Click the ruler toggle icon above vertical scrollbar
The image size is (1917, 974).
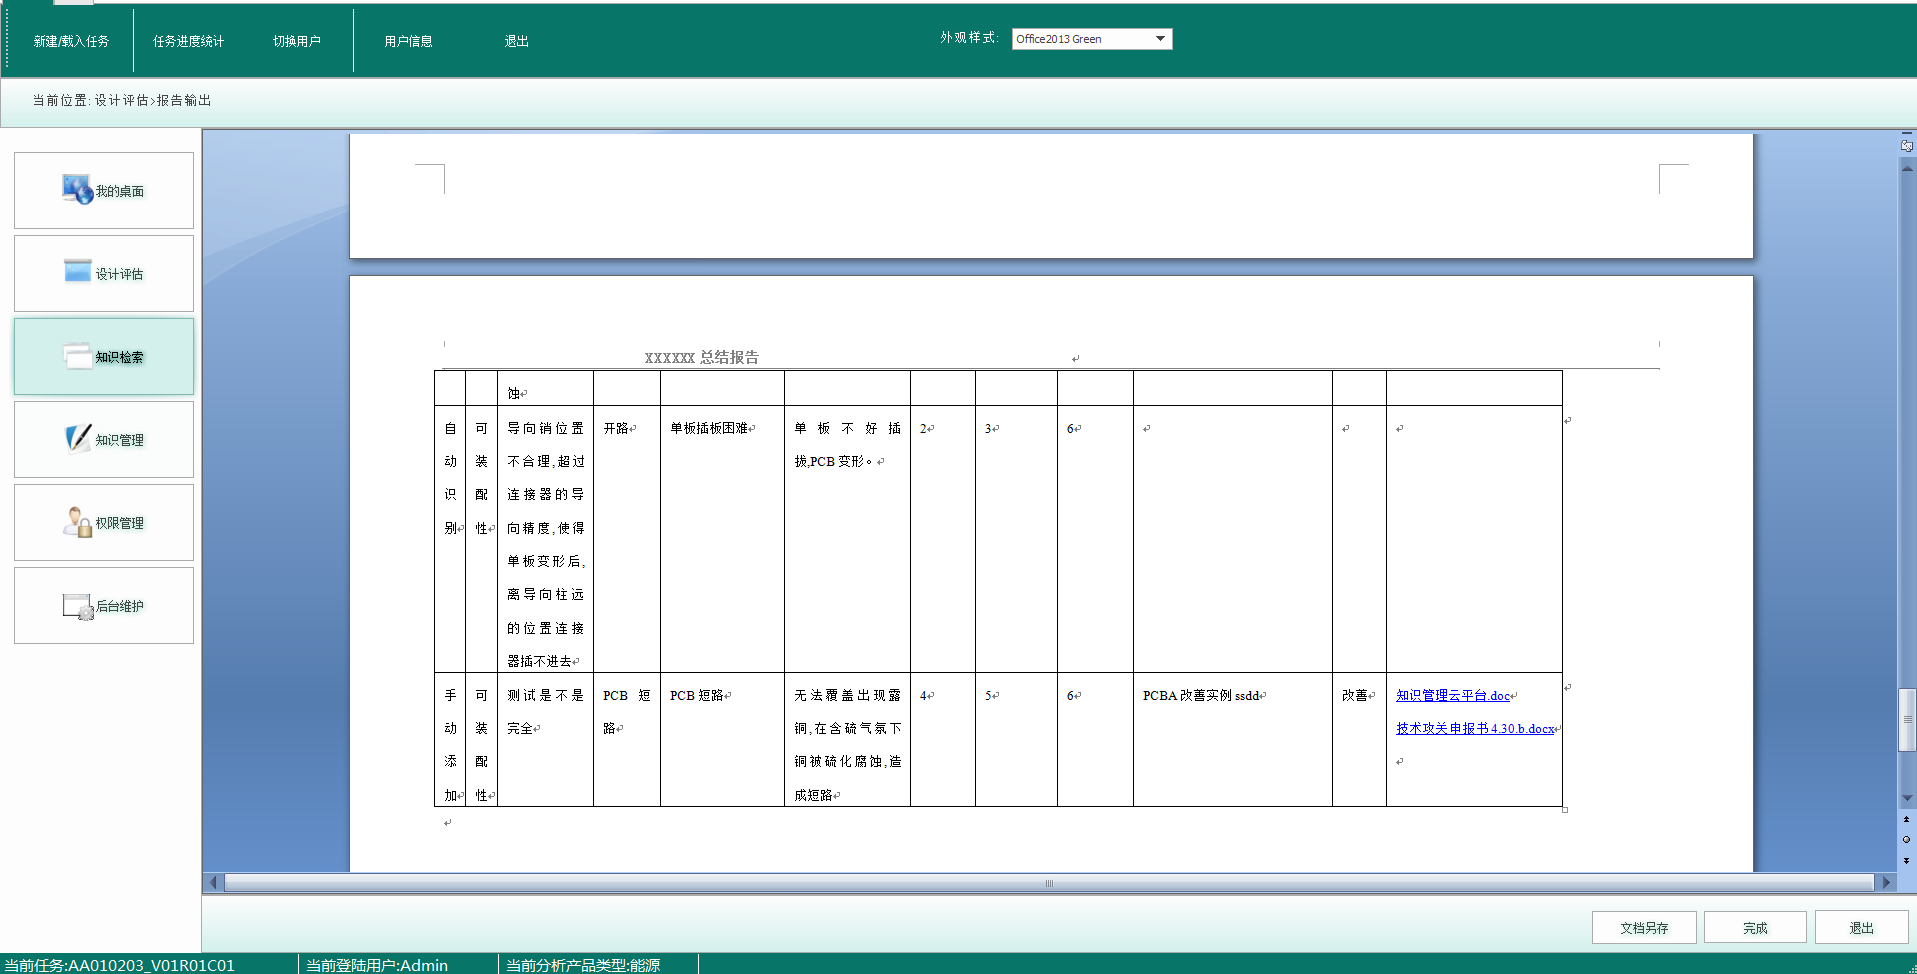point(1907,146)
